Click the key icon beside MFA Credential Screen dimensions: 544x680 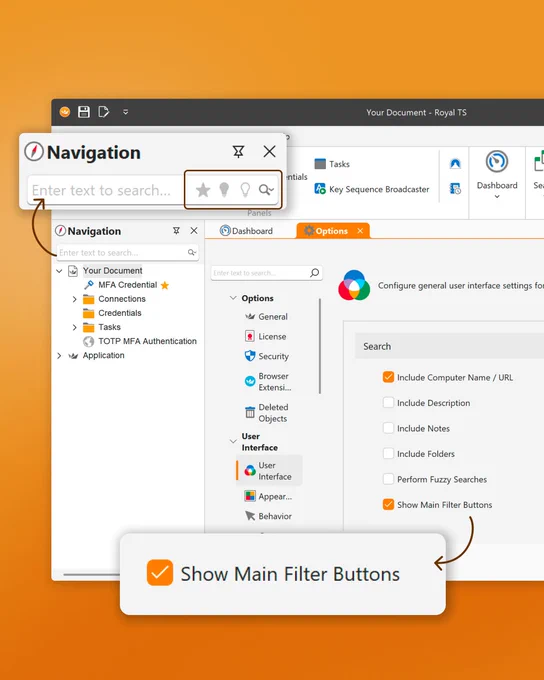coord(88,285)
